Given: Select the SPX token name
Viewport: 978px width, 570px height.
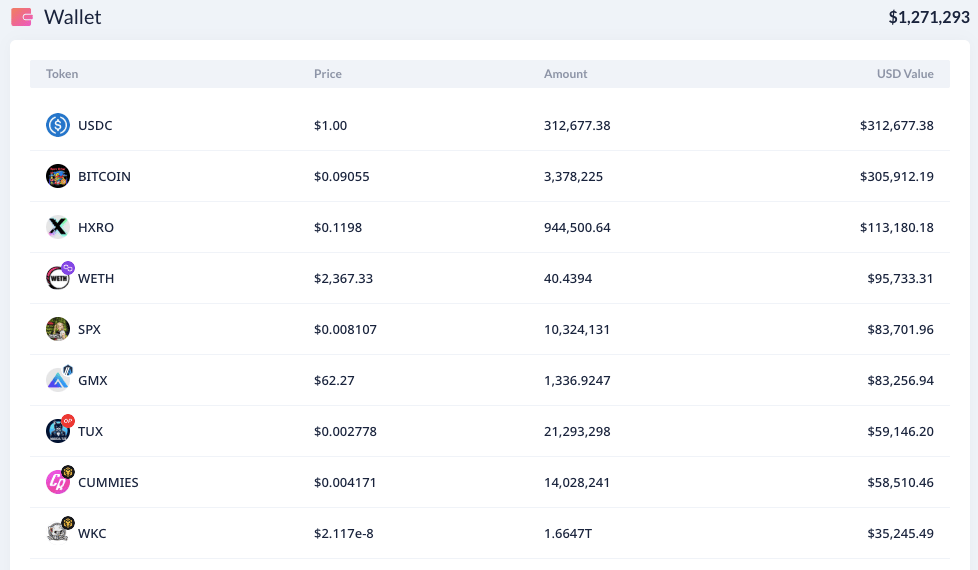Looking at the screenshot, I should point(89,329).
